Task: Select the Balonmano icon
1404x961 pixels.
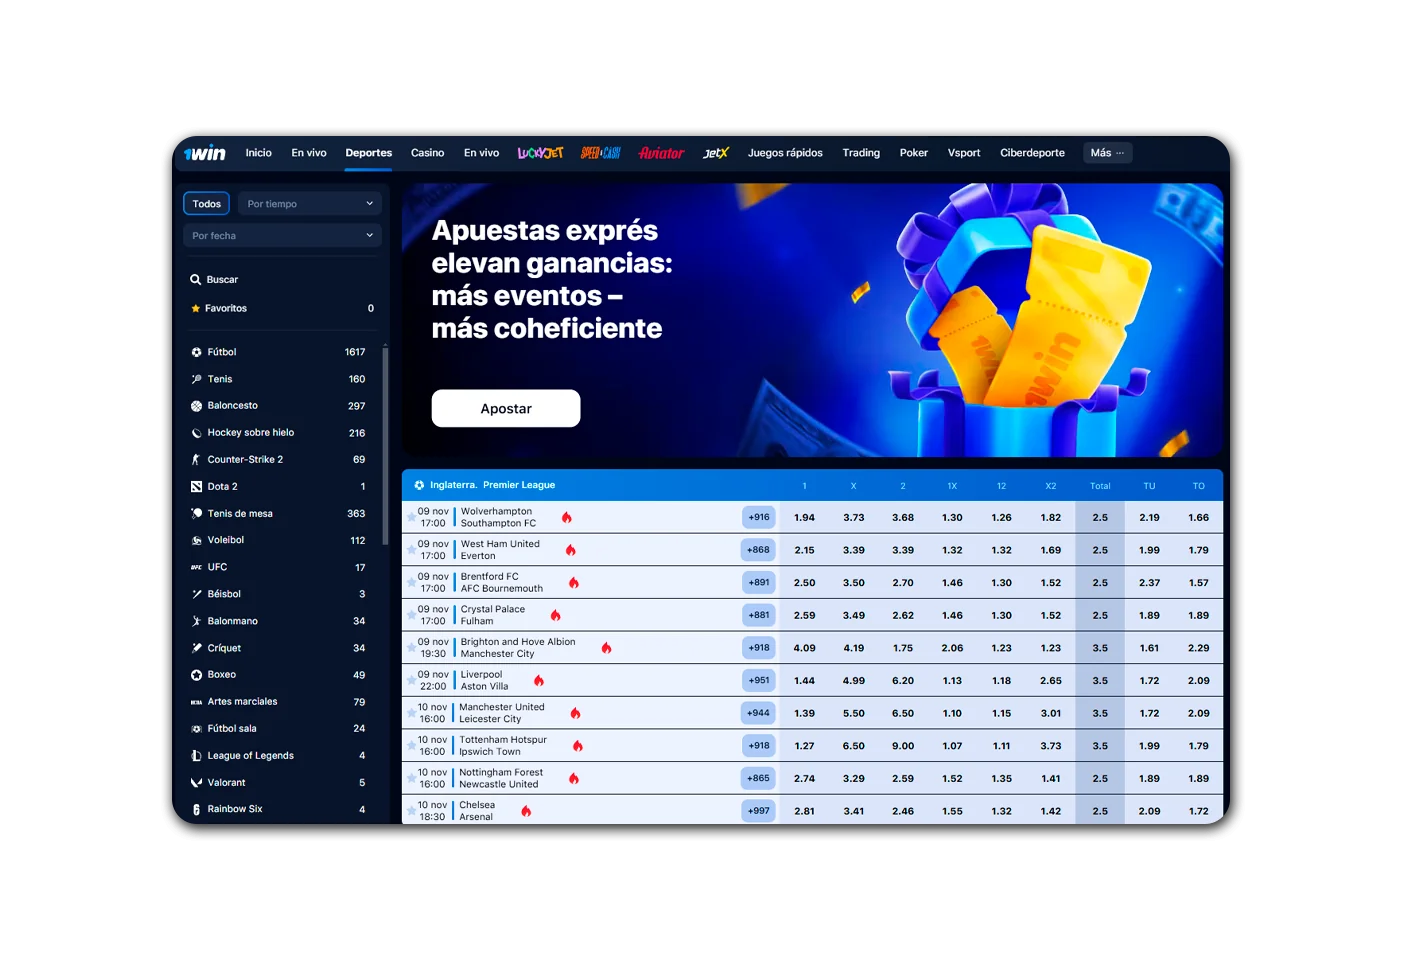Action: 197,621
